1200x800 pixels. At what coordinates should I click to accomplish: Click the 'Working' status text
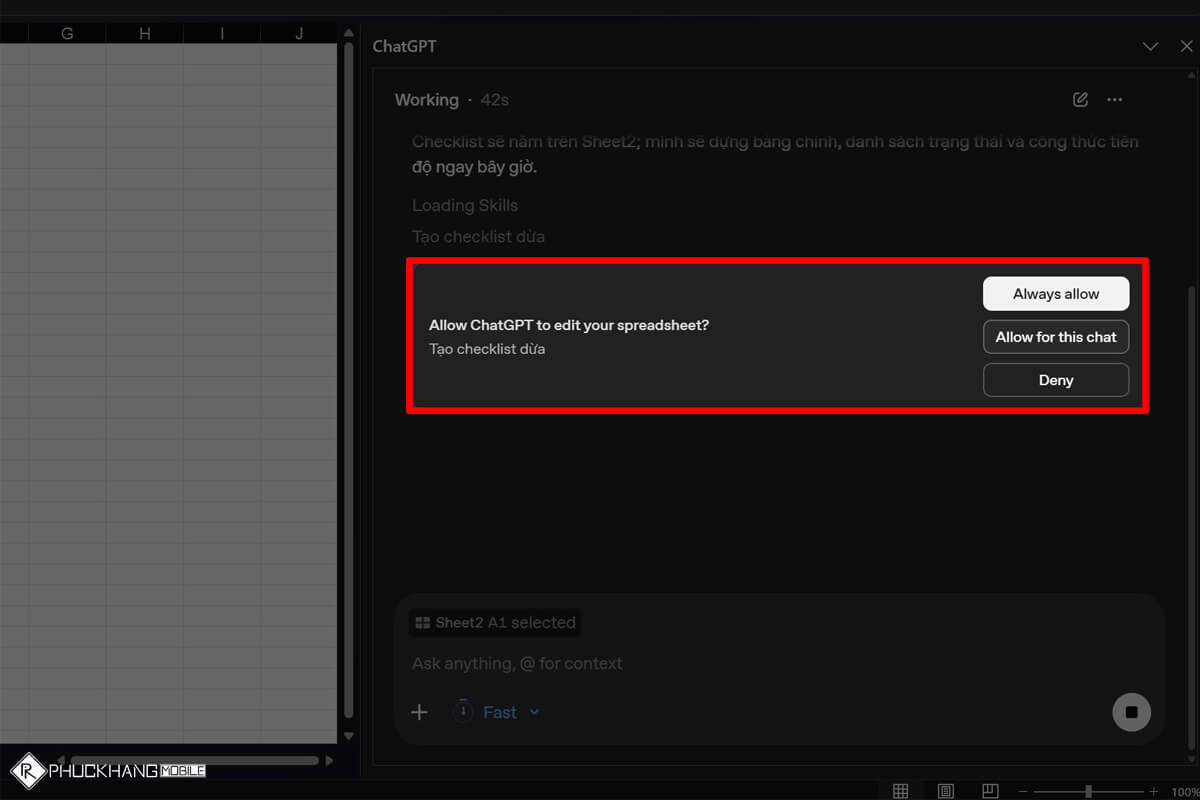click(x=427, y=100)
